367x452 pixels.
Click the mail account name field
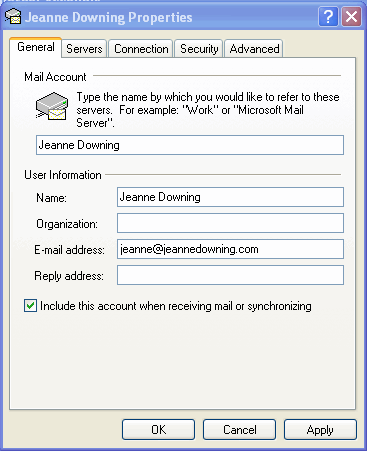tap(190, 145)
